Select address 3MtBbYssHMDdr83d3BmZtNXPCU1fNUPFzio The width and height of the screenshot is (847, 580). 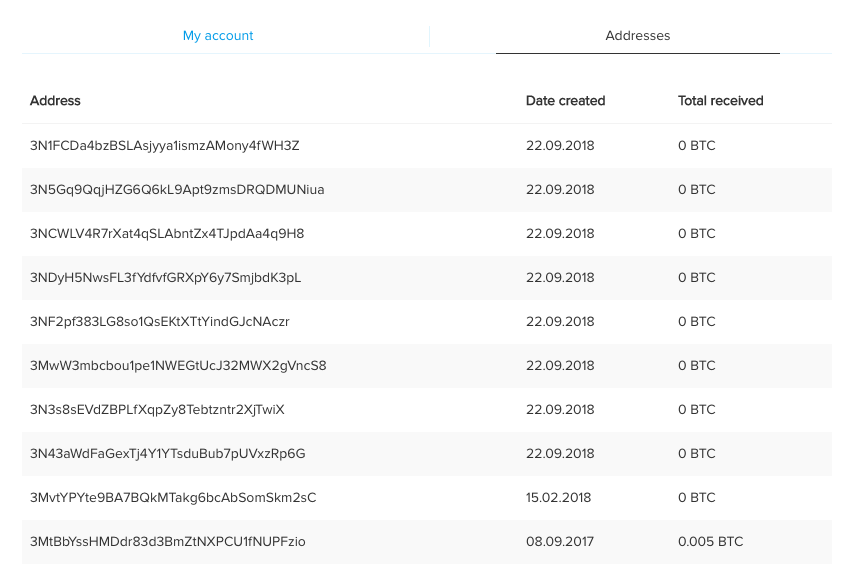pyautogui.click(x=167, y=542)
